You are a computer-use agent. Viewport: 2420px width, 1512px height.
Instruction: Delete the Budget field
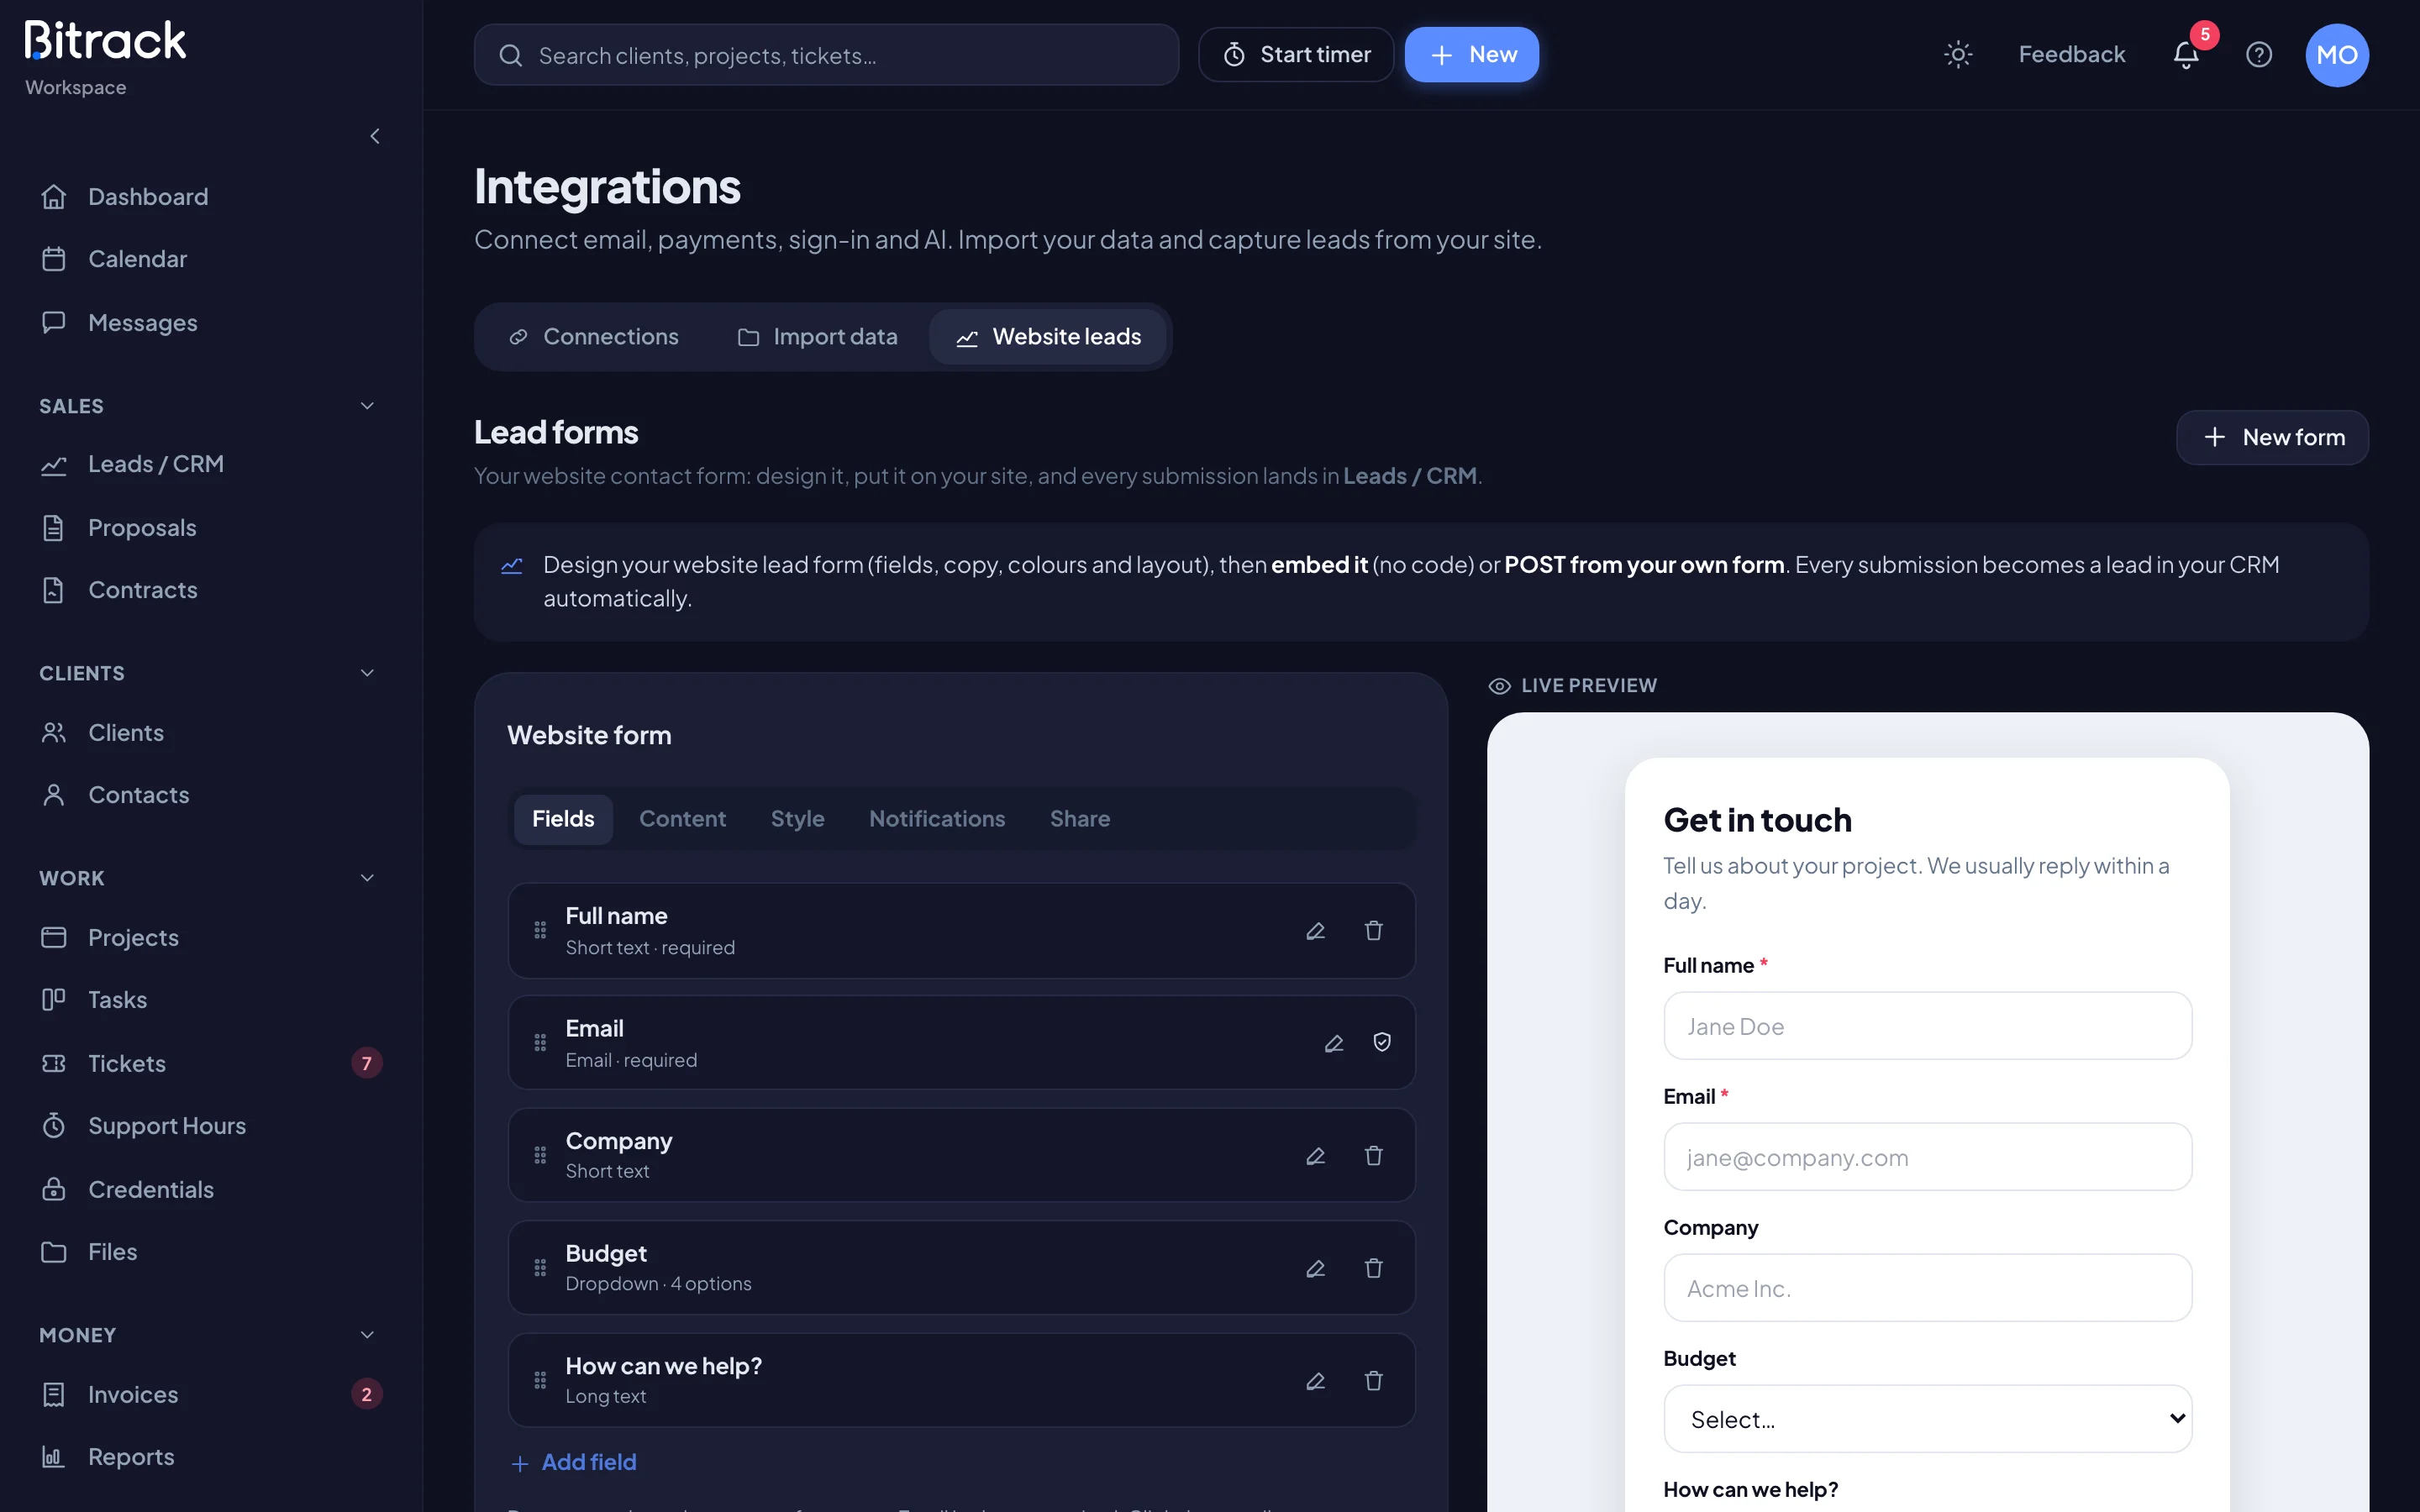tap(1373, 1268)
